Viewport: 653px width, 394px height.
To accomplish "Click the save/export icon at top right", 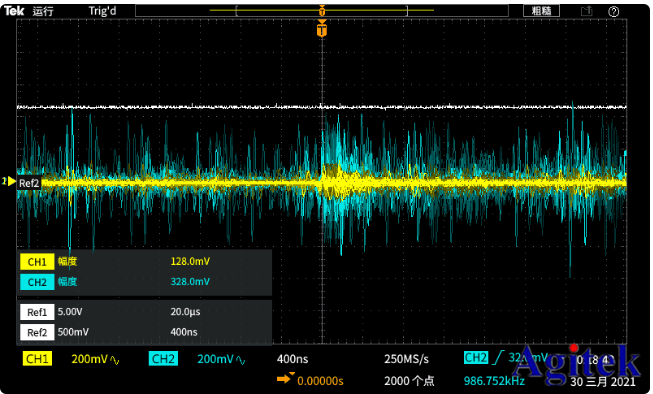I will [x=587, y=11].
